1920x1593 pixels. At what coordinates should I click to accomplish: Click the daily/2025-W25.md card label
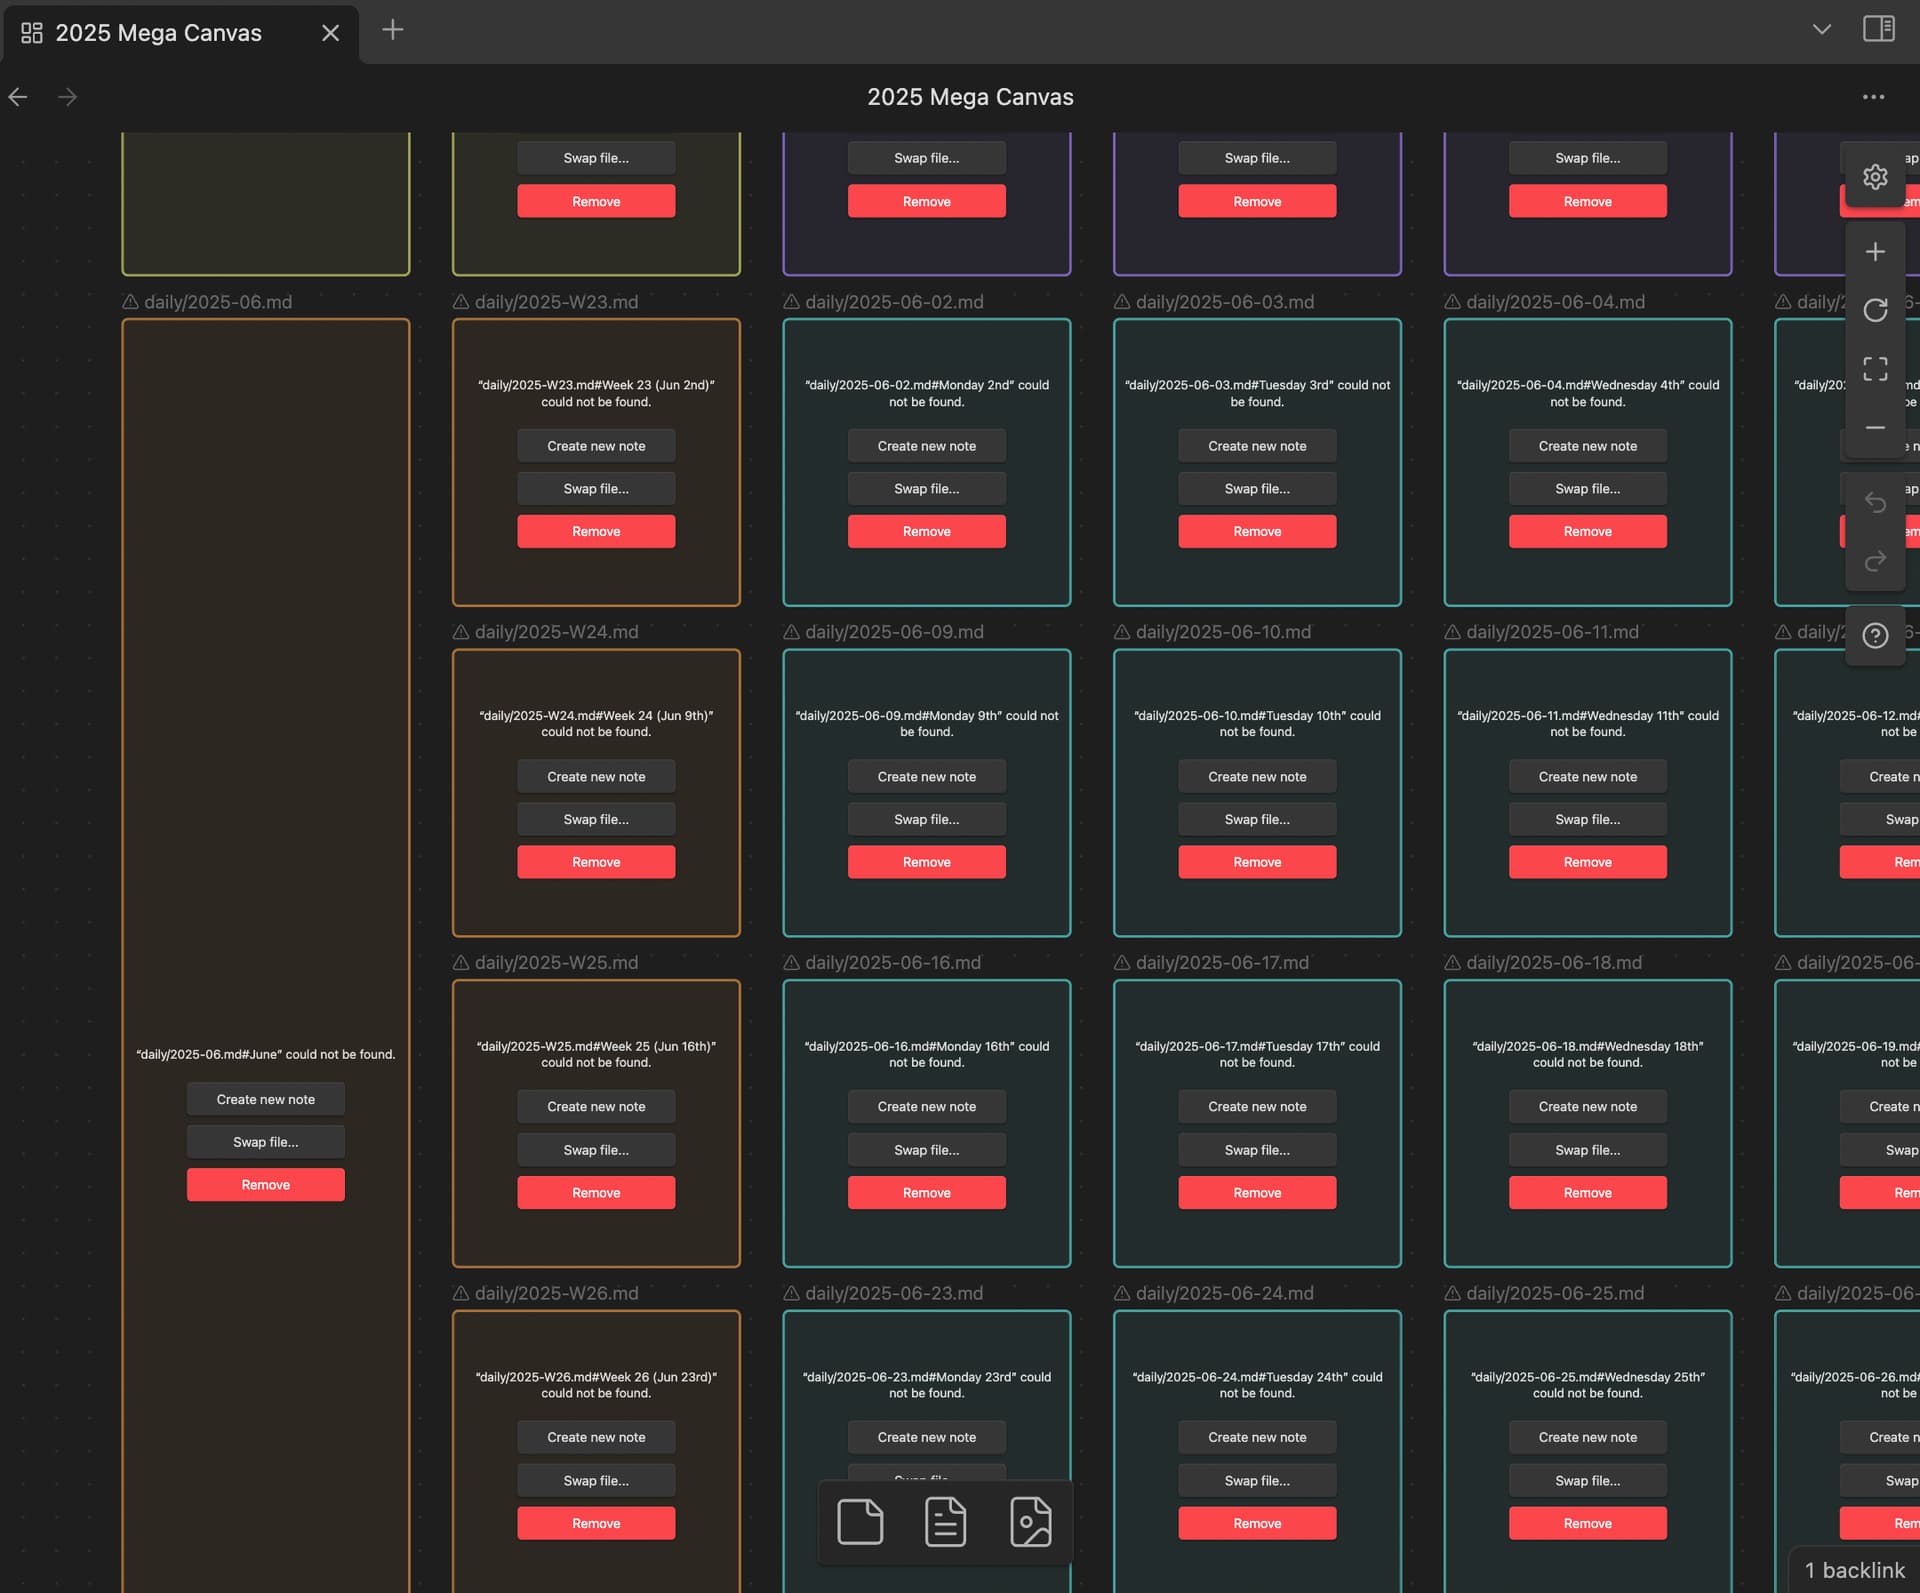(x=556, y=962)
